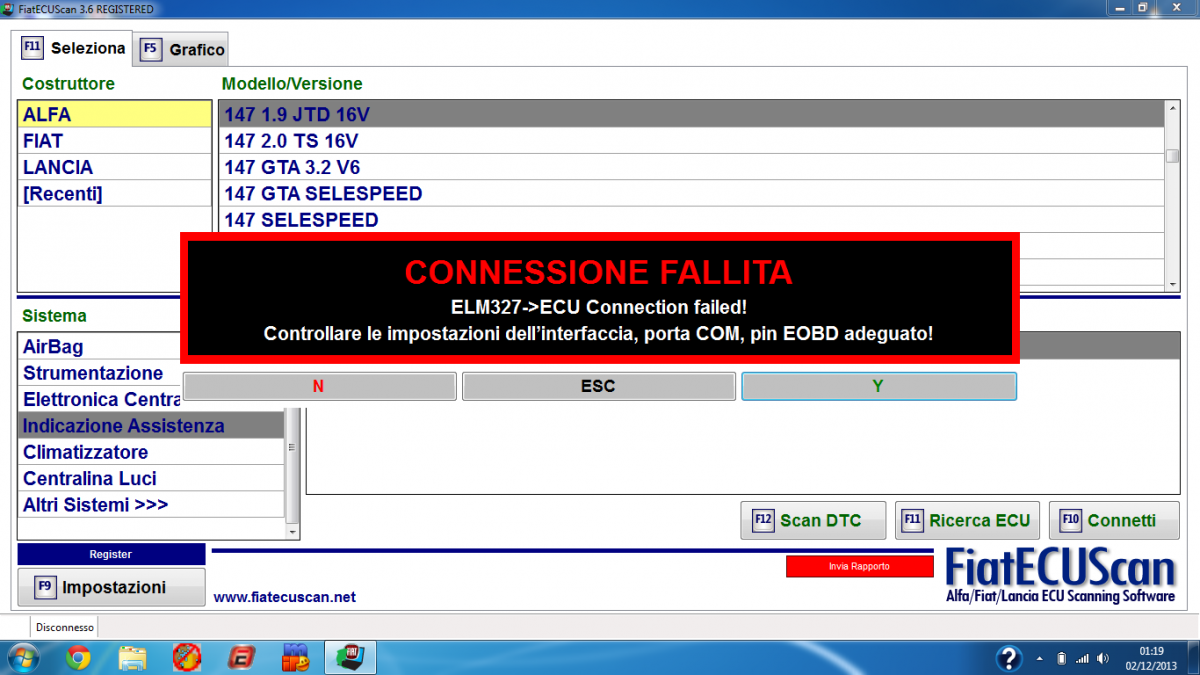
Task: Click the F5 key icon on the Grafico tab
Action: coord(151,49)
